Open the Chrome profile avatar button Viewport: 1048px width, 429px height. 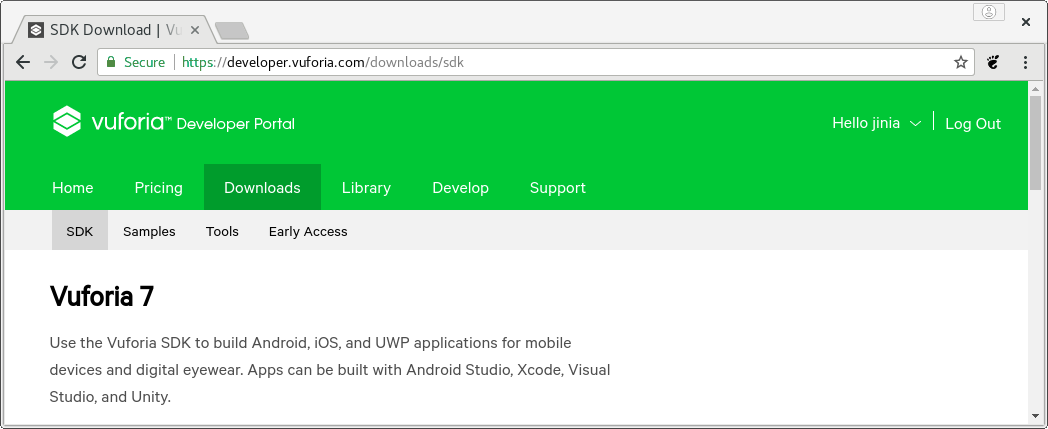tap(989, 12)
